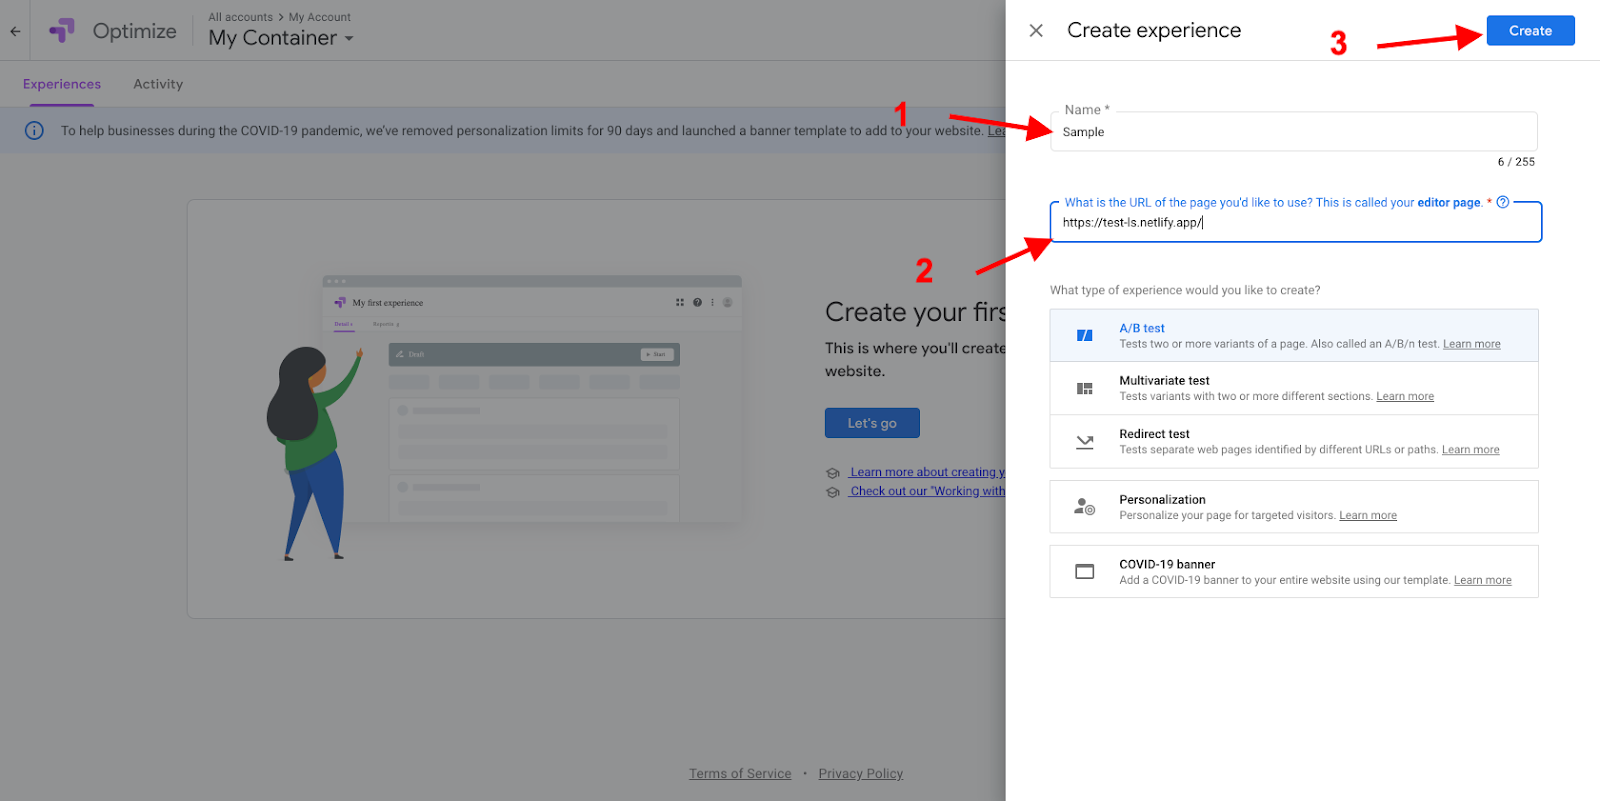Switch to the Activity tab
The image size is (1600, 801).
click(158, 84)
